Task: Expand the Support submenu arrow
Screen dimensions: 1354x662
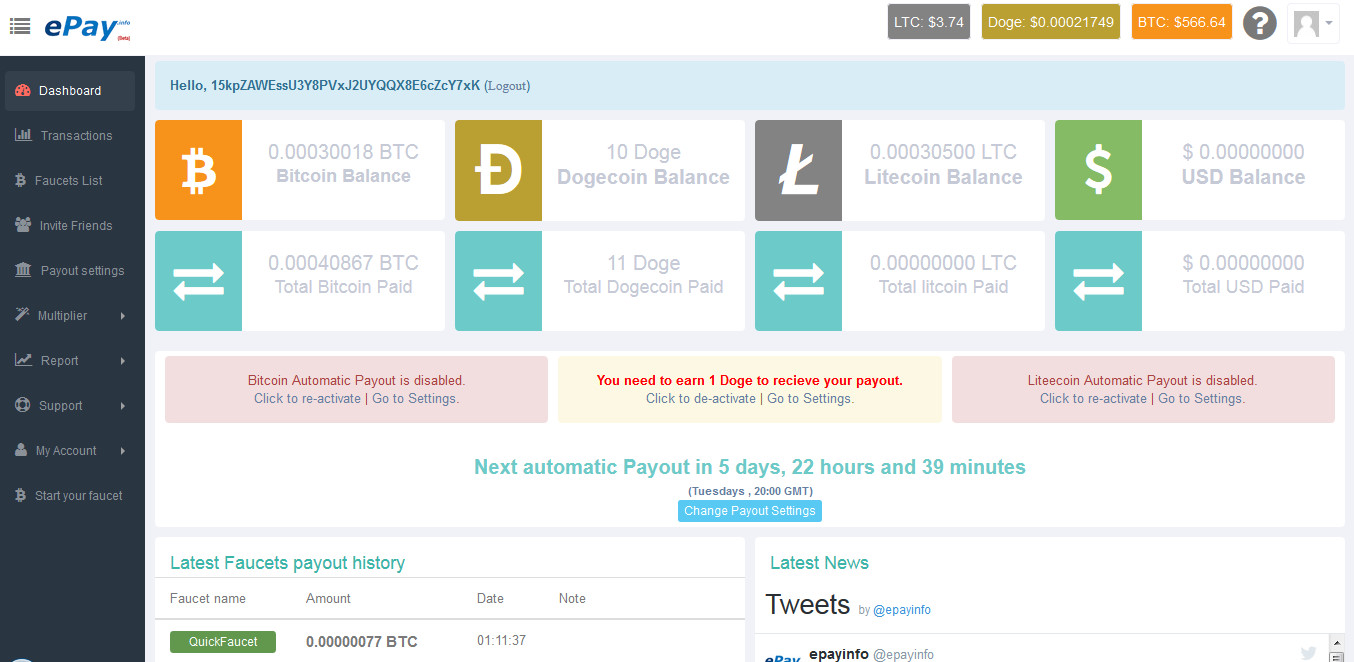Action: point(123,406)
